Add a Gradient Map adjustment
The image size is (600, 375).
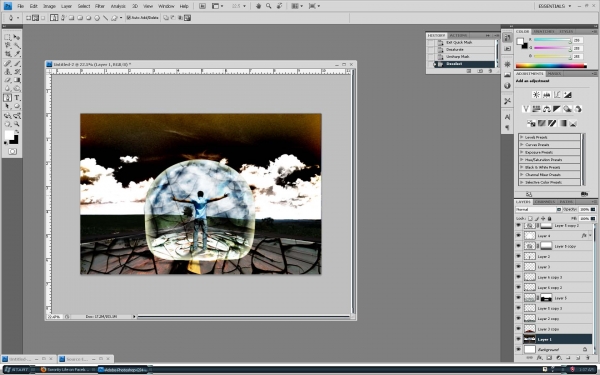tap(562, 123)
